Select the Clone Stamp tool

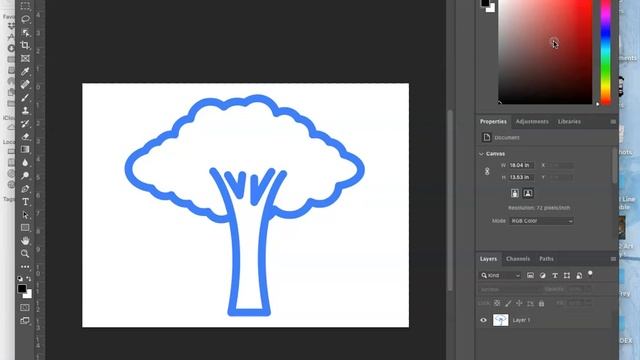(x=25, y=111)
